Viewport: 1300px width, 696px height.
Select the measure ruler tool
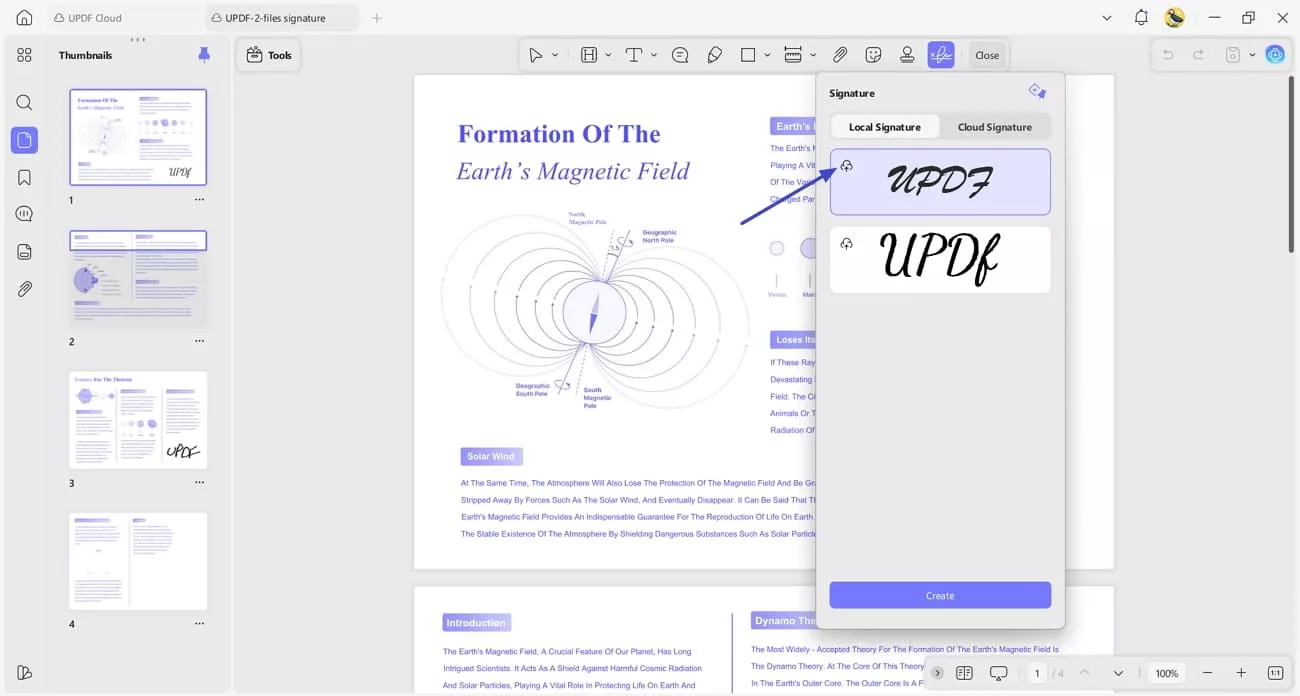[793, 55]
